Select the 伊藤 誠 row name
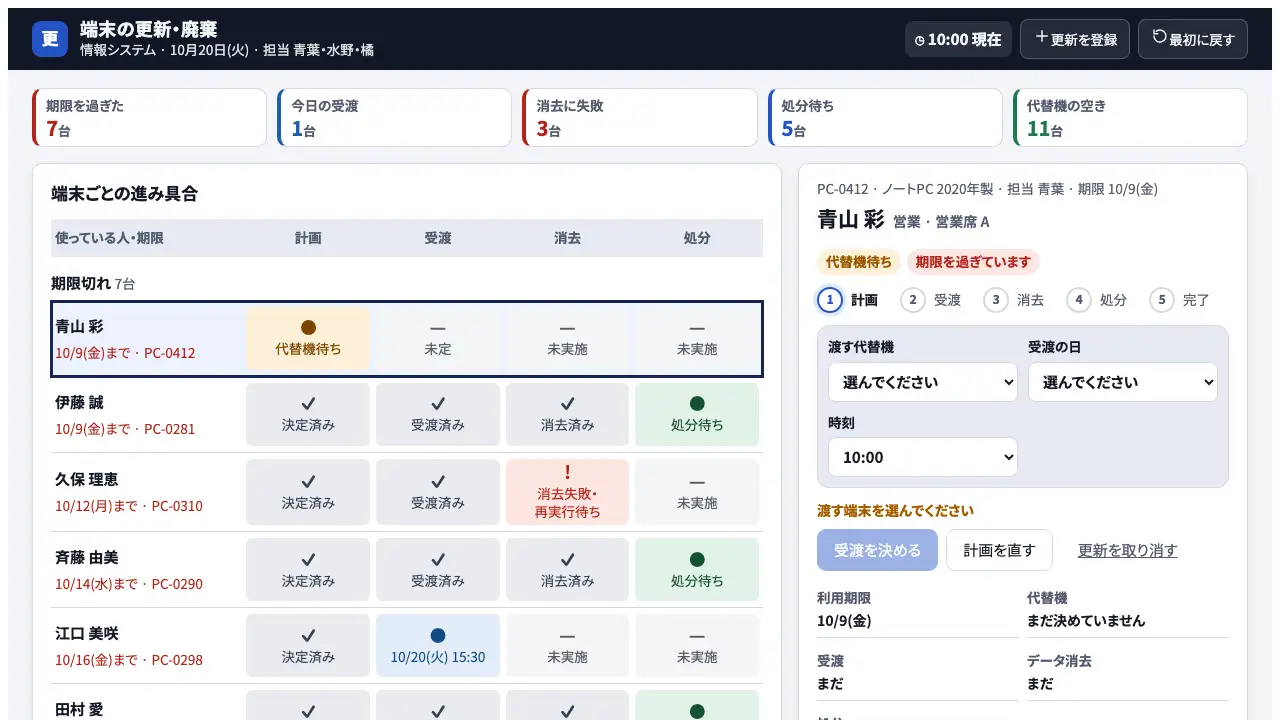1280x720 pixels. 79,403
